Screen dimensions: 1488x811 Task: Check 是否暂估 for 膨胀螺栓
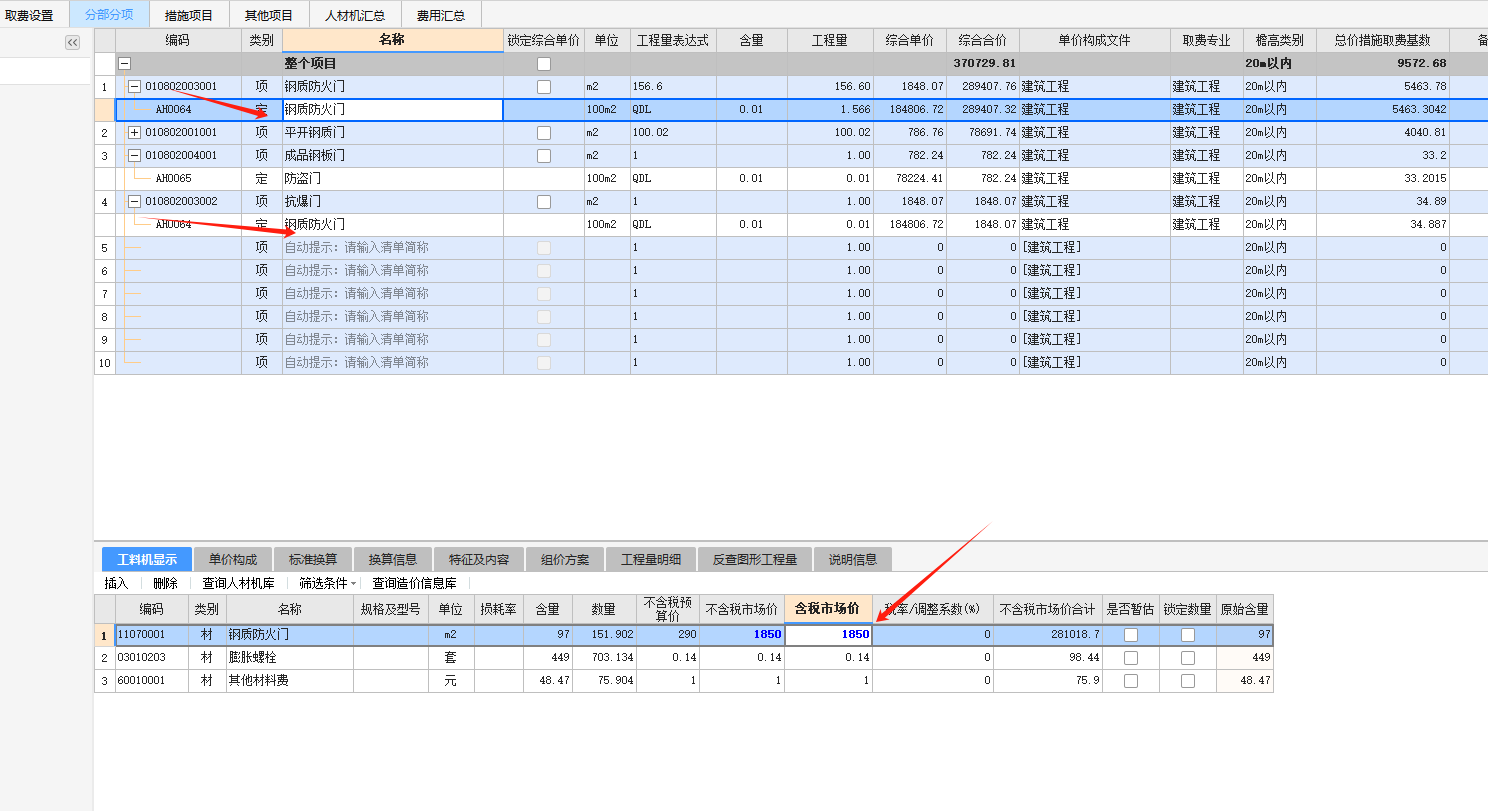click(x=1131, y=658)
